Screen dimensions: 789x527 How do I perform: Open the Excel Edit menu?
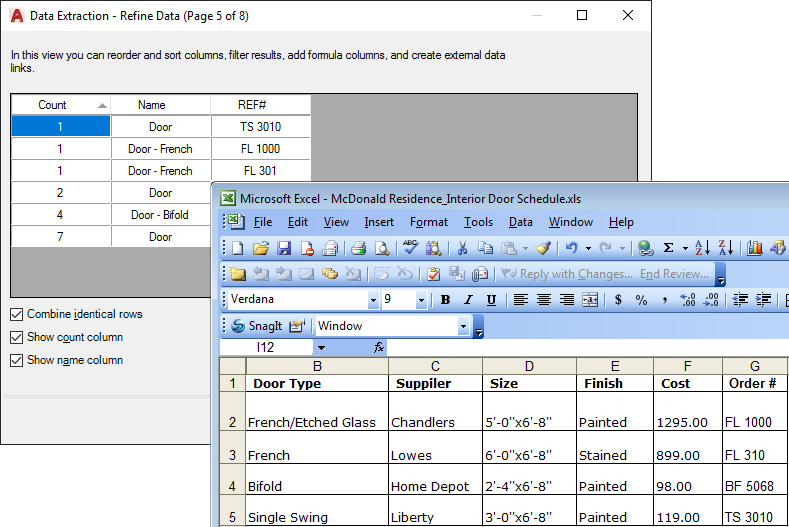pyautogui.click(x=298, y=222)
